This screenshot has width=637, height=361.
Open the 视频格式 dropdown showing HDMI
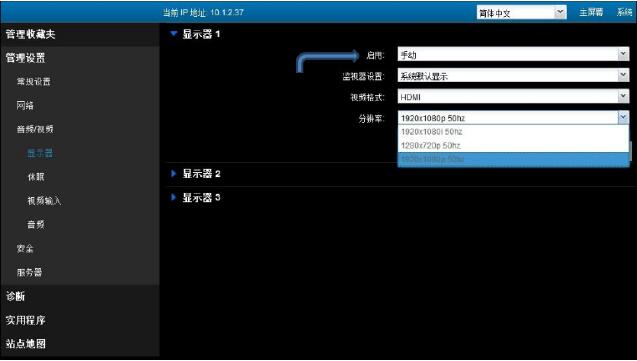tap(514, 97)
